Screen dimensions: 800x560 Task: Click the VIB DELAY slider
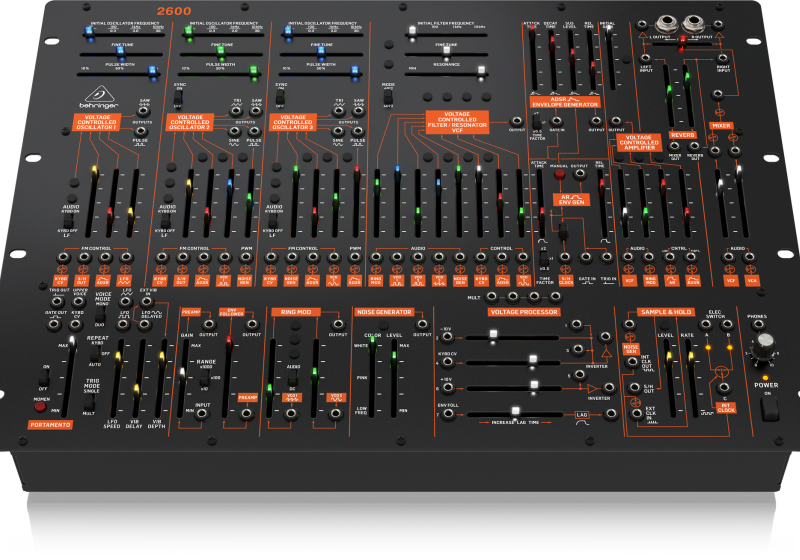[x=138, y=378]
